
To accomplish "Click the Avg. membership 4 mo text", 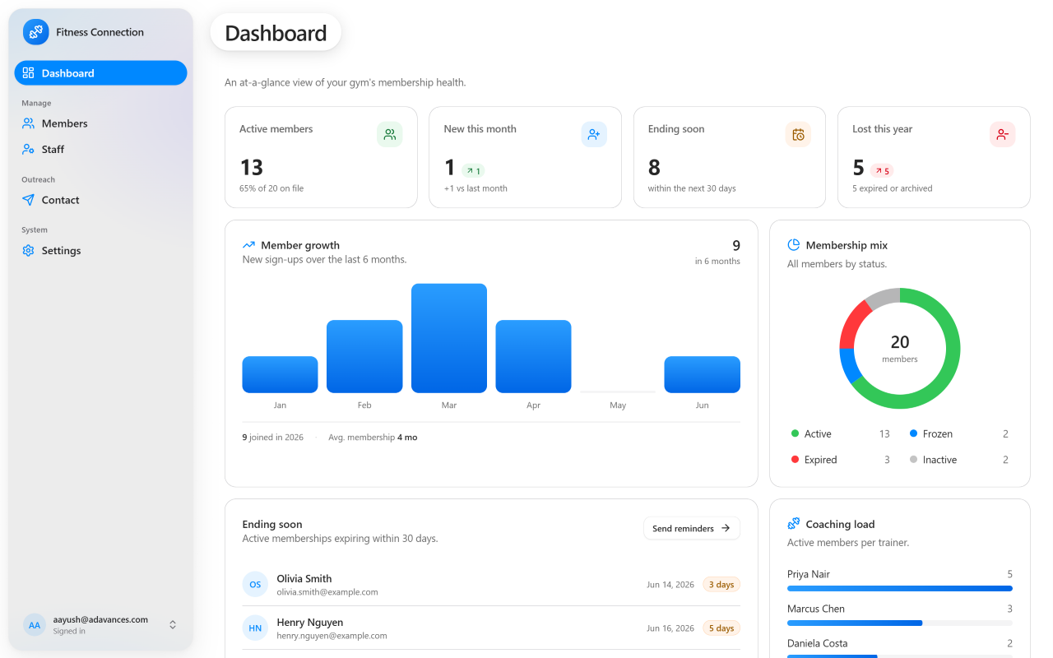I will tap(373, 437).
